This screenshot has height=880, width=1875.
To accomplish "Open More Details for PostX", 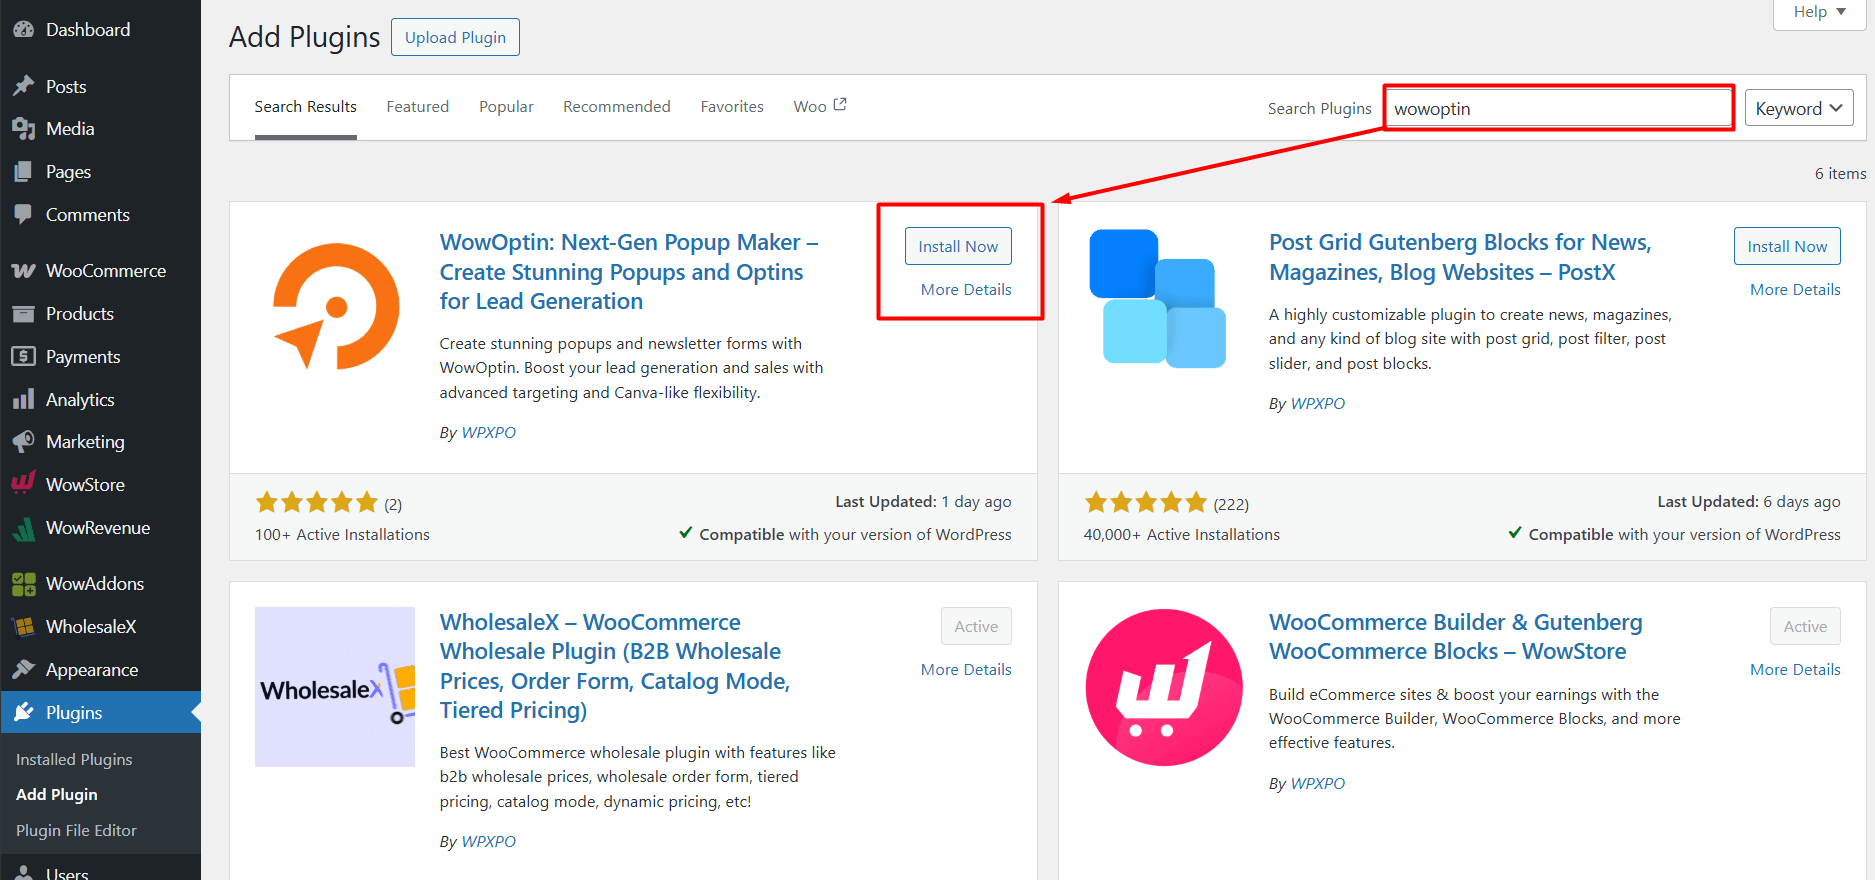I will pyautogui.click(x=1795, y=290).
